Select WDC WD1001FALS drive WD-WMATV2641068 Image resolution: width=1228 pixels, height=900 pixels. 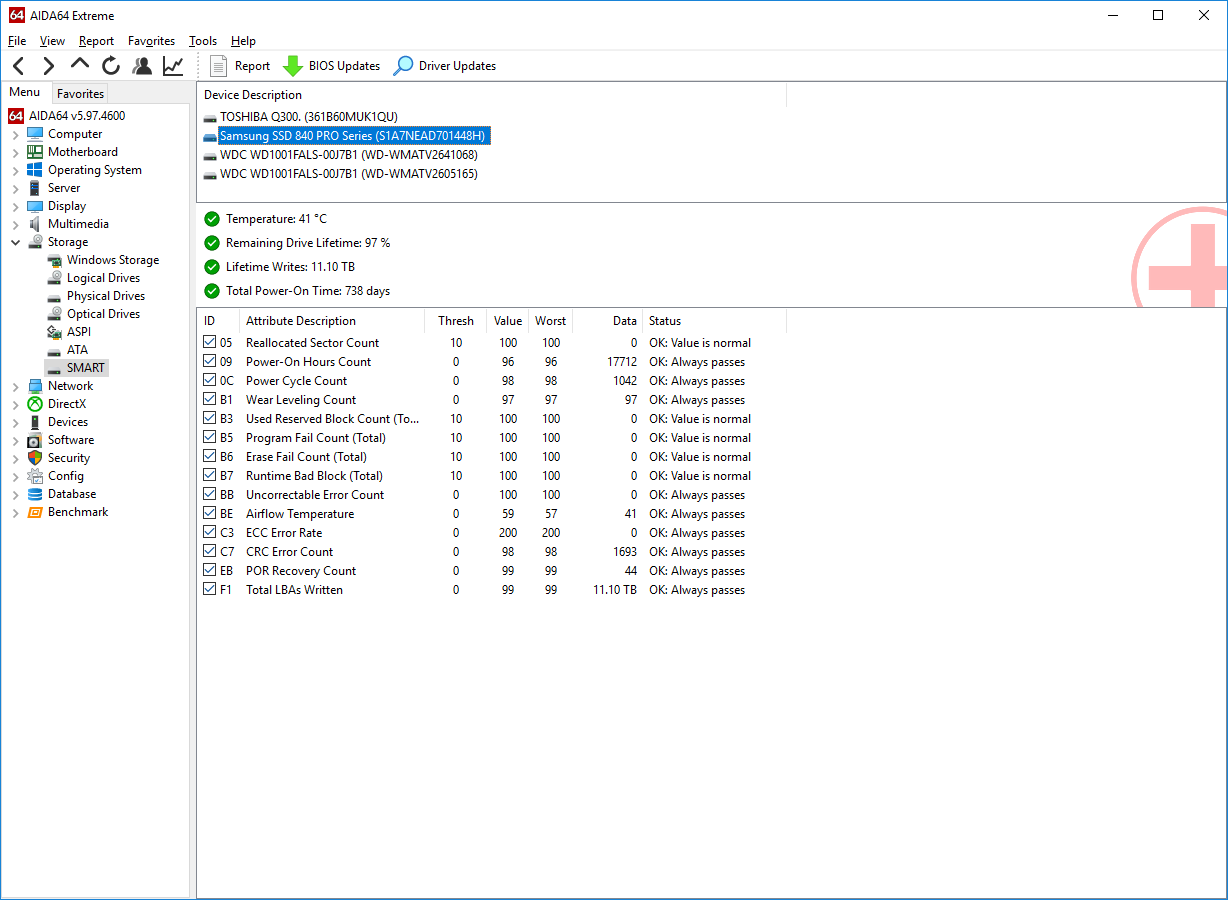(348, 155)
